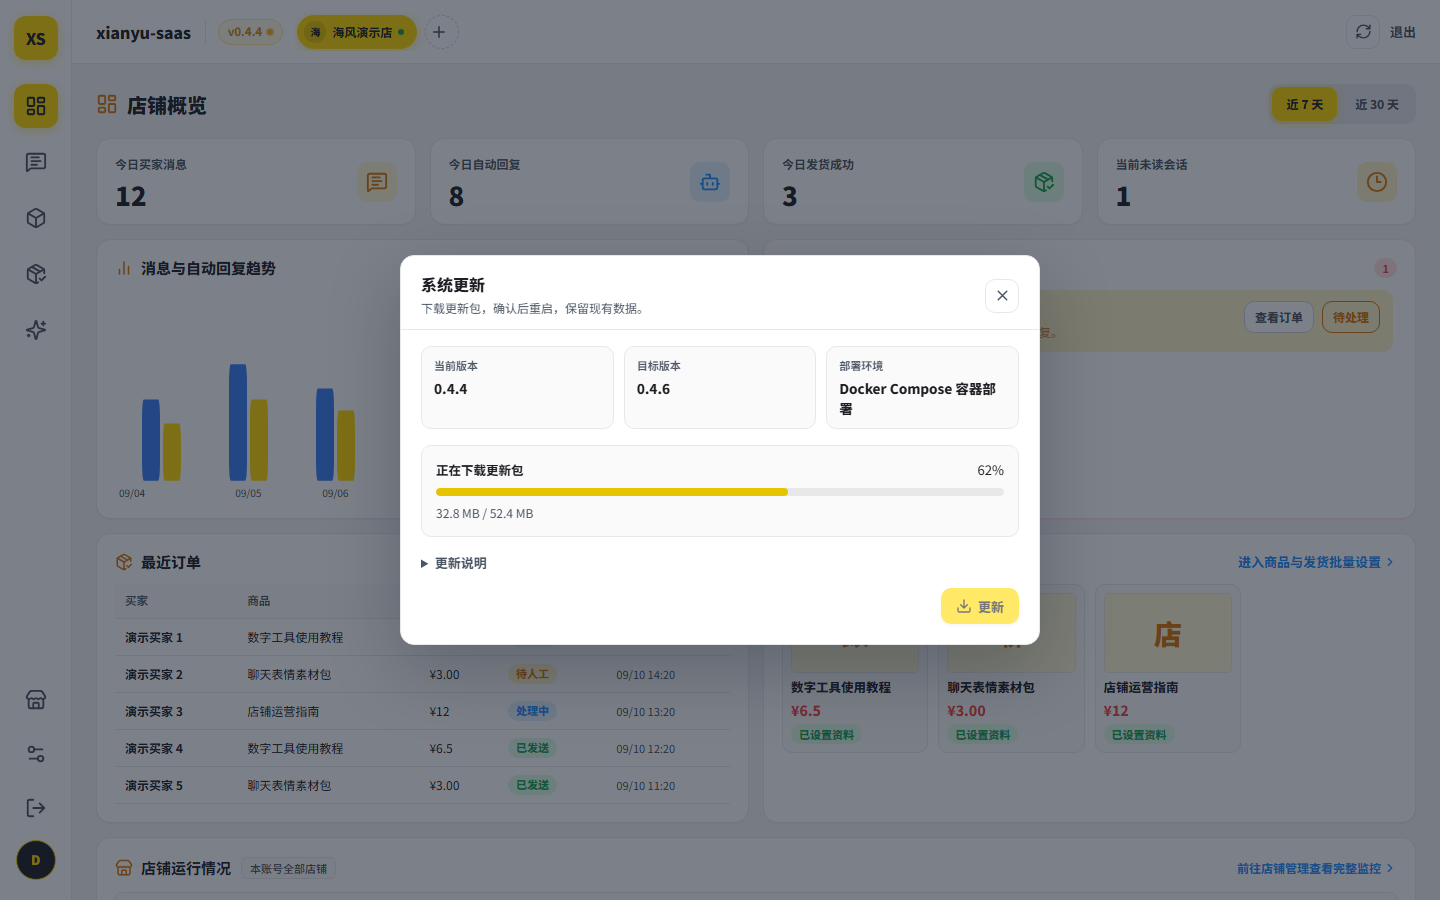Click 聊天表情素材包 product card title
1440x900 pixels.
coord(991,688)
